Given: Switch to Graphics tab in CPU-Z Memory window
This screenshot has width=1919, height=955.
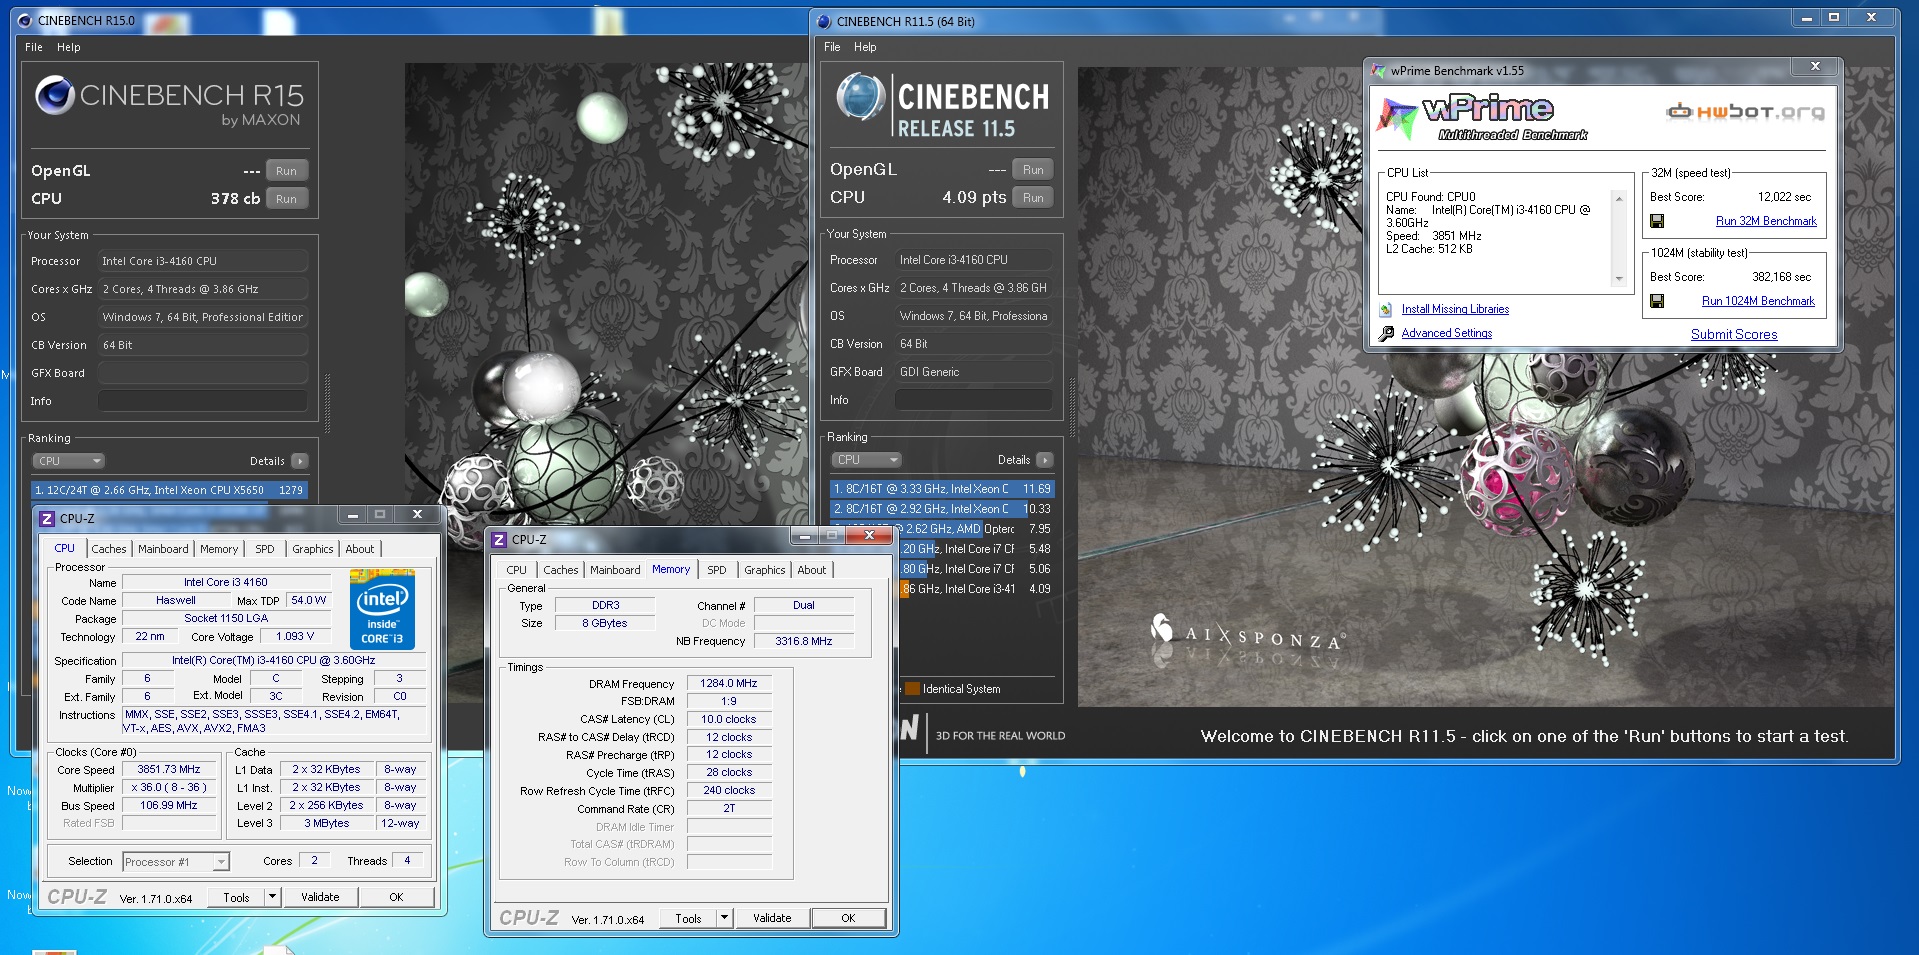Looking at the screenshot, I should (765, 570).
